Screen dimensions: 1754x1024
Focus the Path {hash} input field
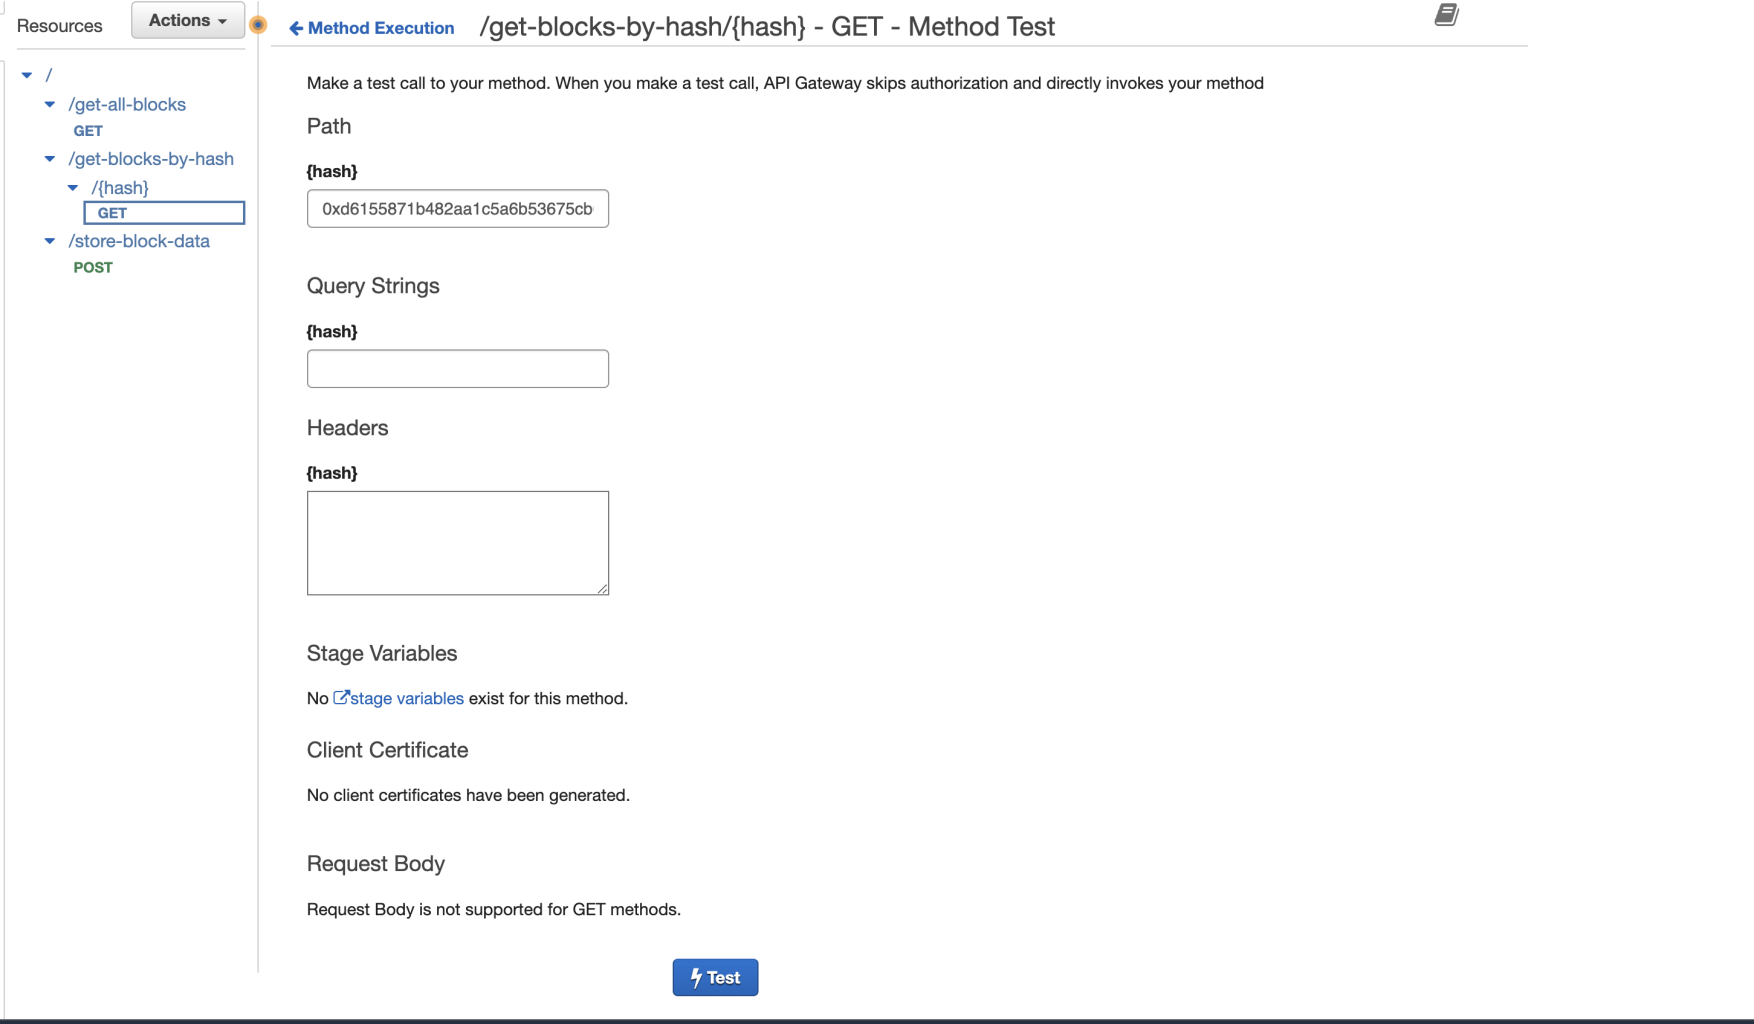point(457,209)
